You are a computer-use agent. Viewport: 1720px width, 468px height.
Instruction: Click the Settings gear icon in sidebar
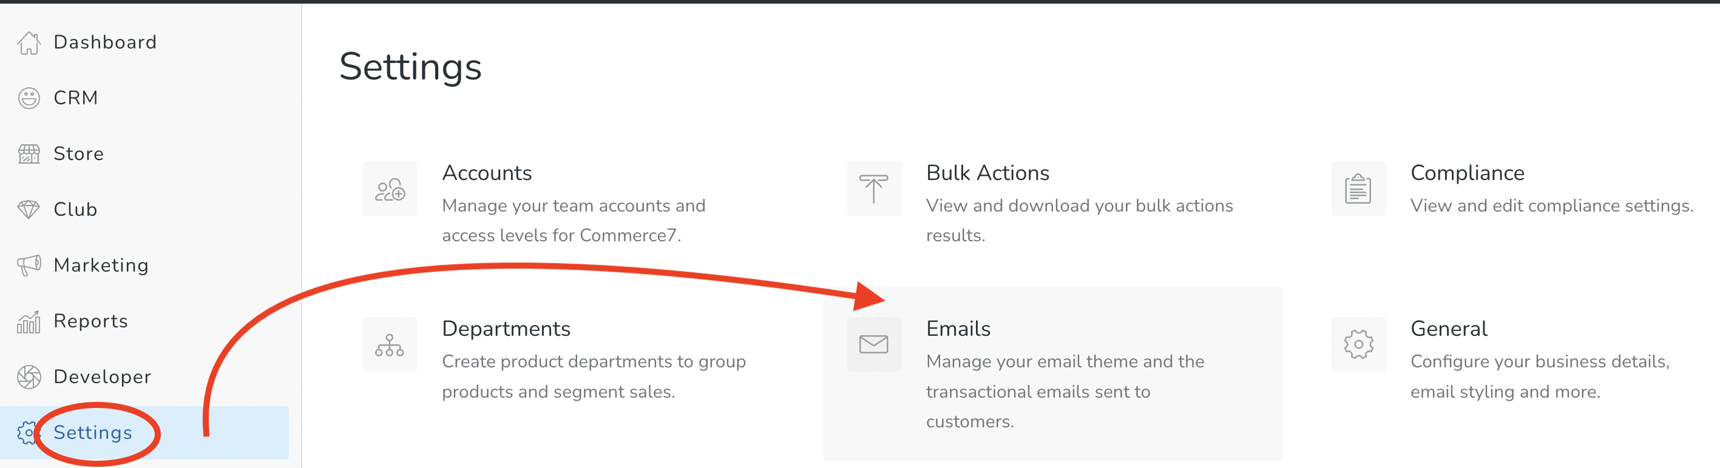pyautogui.click(x=27, y=433)
